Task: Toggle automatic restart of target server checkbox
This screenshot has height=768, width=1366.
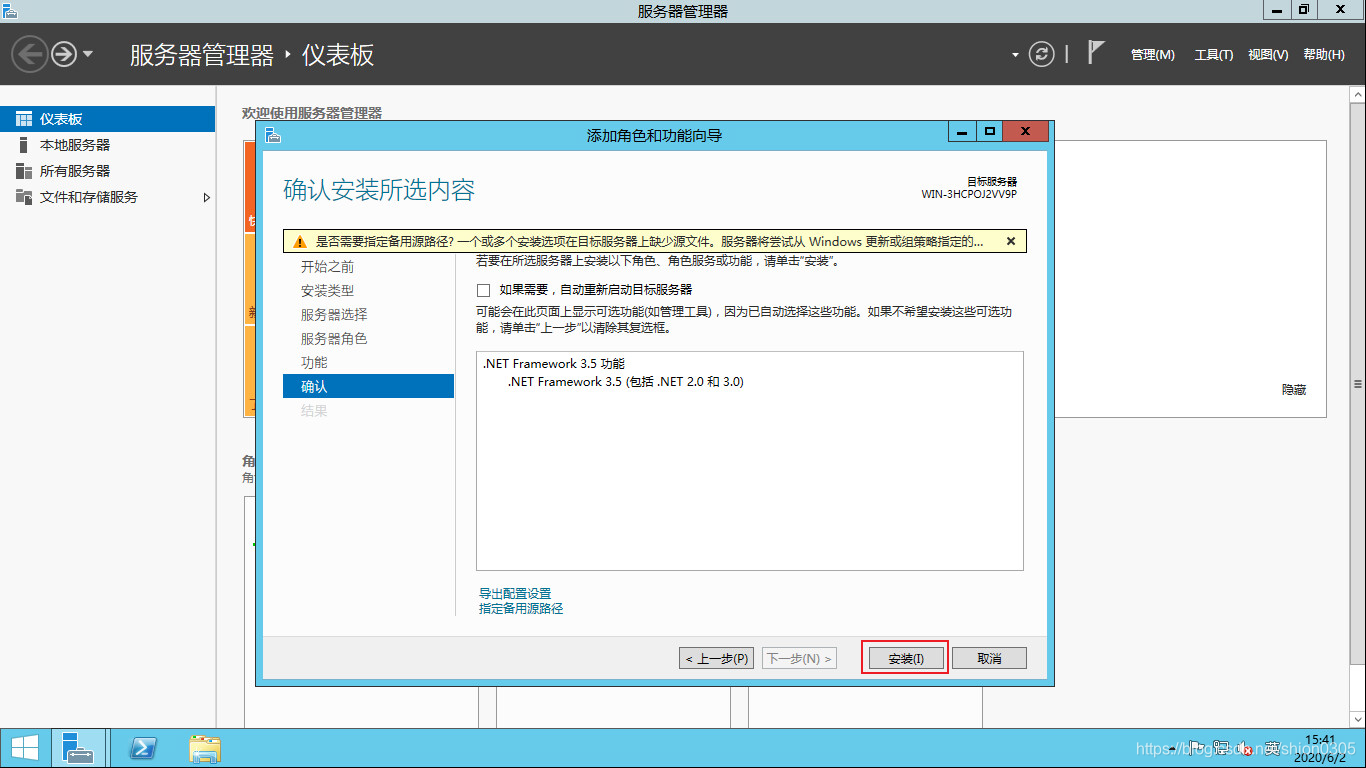Action: click(x=484, y=290)
